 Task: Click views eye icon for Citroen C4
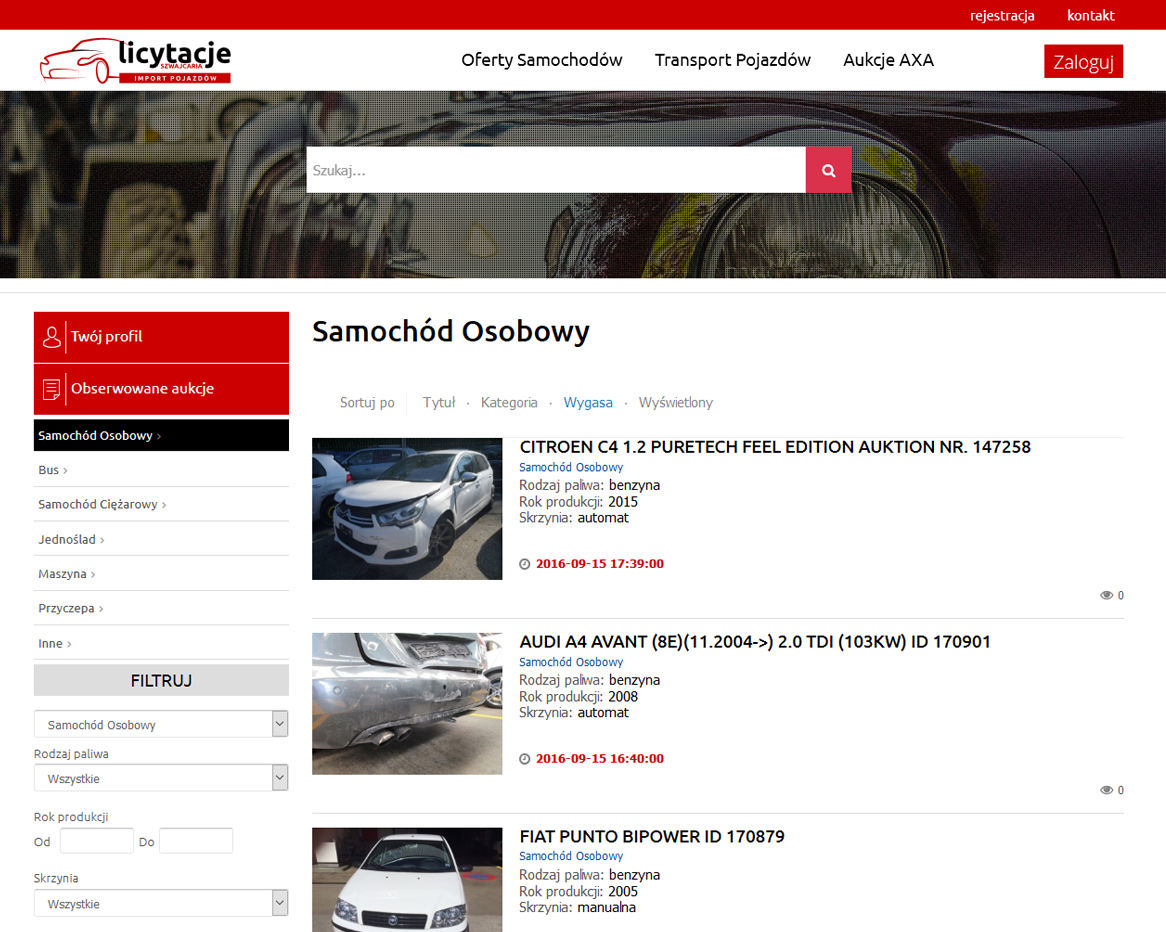coord(1107,595)
